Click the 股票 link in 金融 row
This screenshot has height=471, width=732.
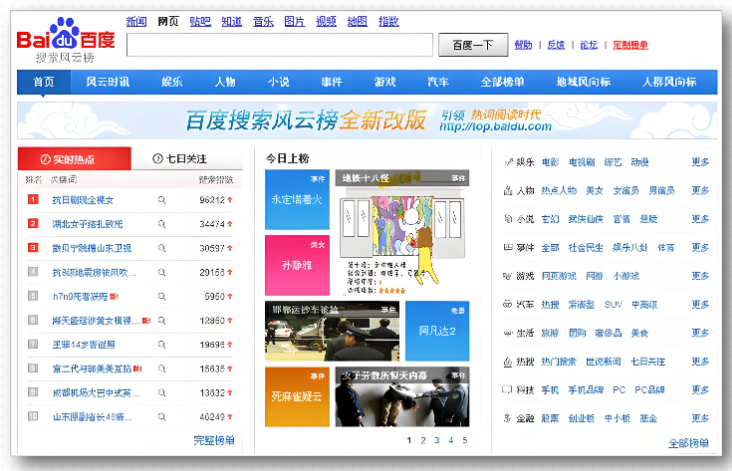pos(550,418)
